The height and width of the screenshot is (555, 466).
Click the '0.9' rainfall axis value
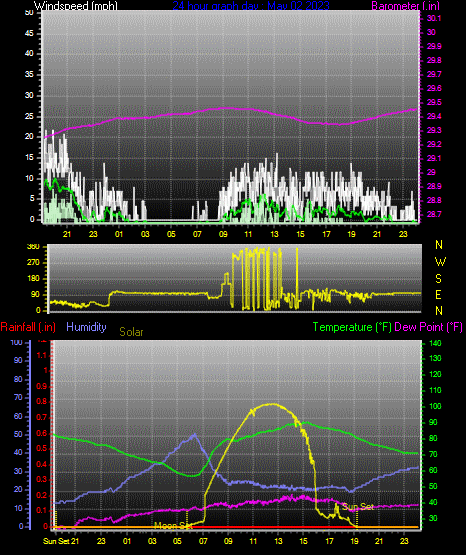pos(42,386)
